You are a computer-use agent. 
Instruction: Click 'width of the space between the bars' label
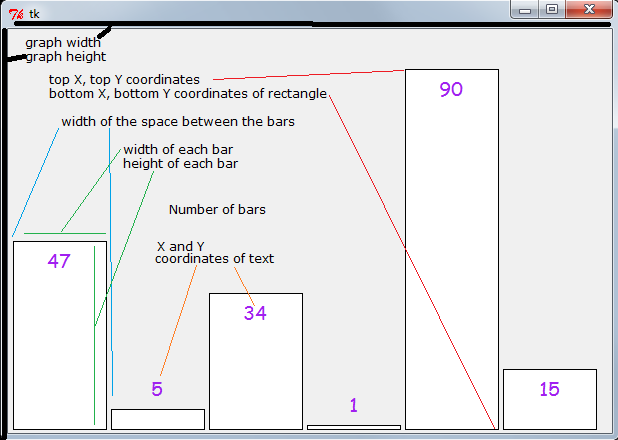click(177, 122)
